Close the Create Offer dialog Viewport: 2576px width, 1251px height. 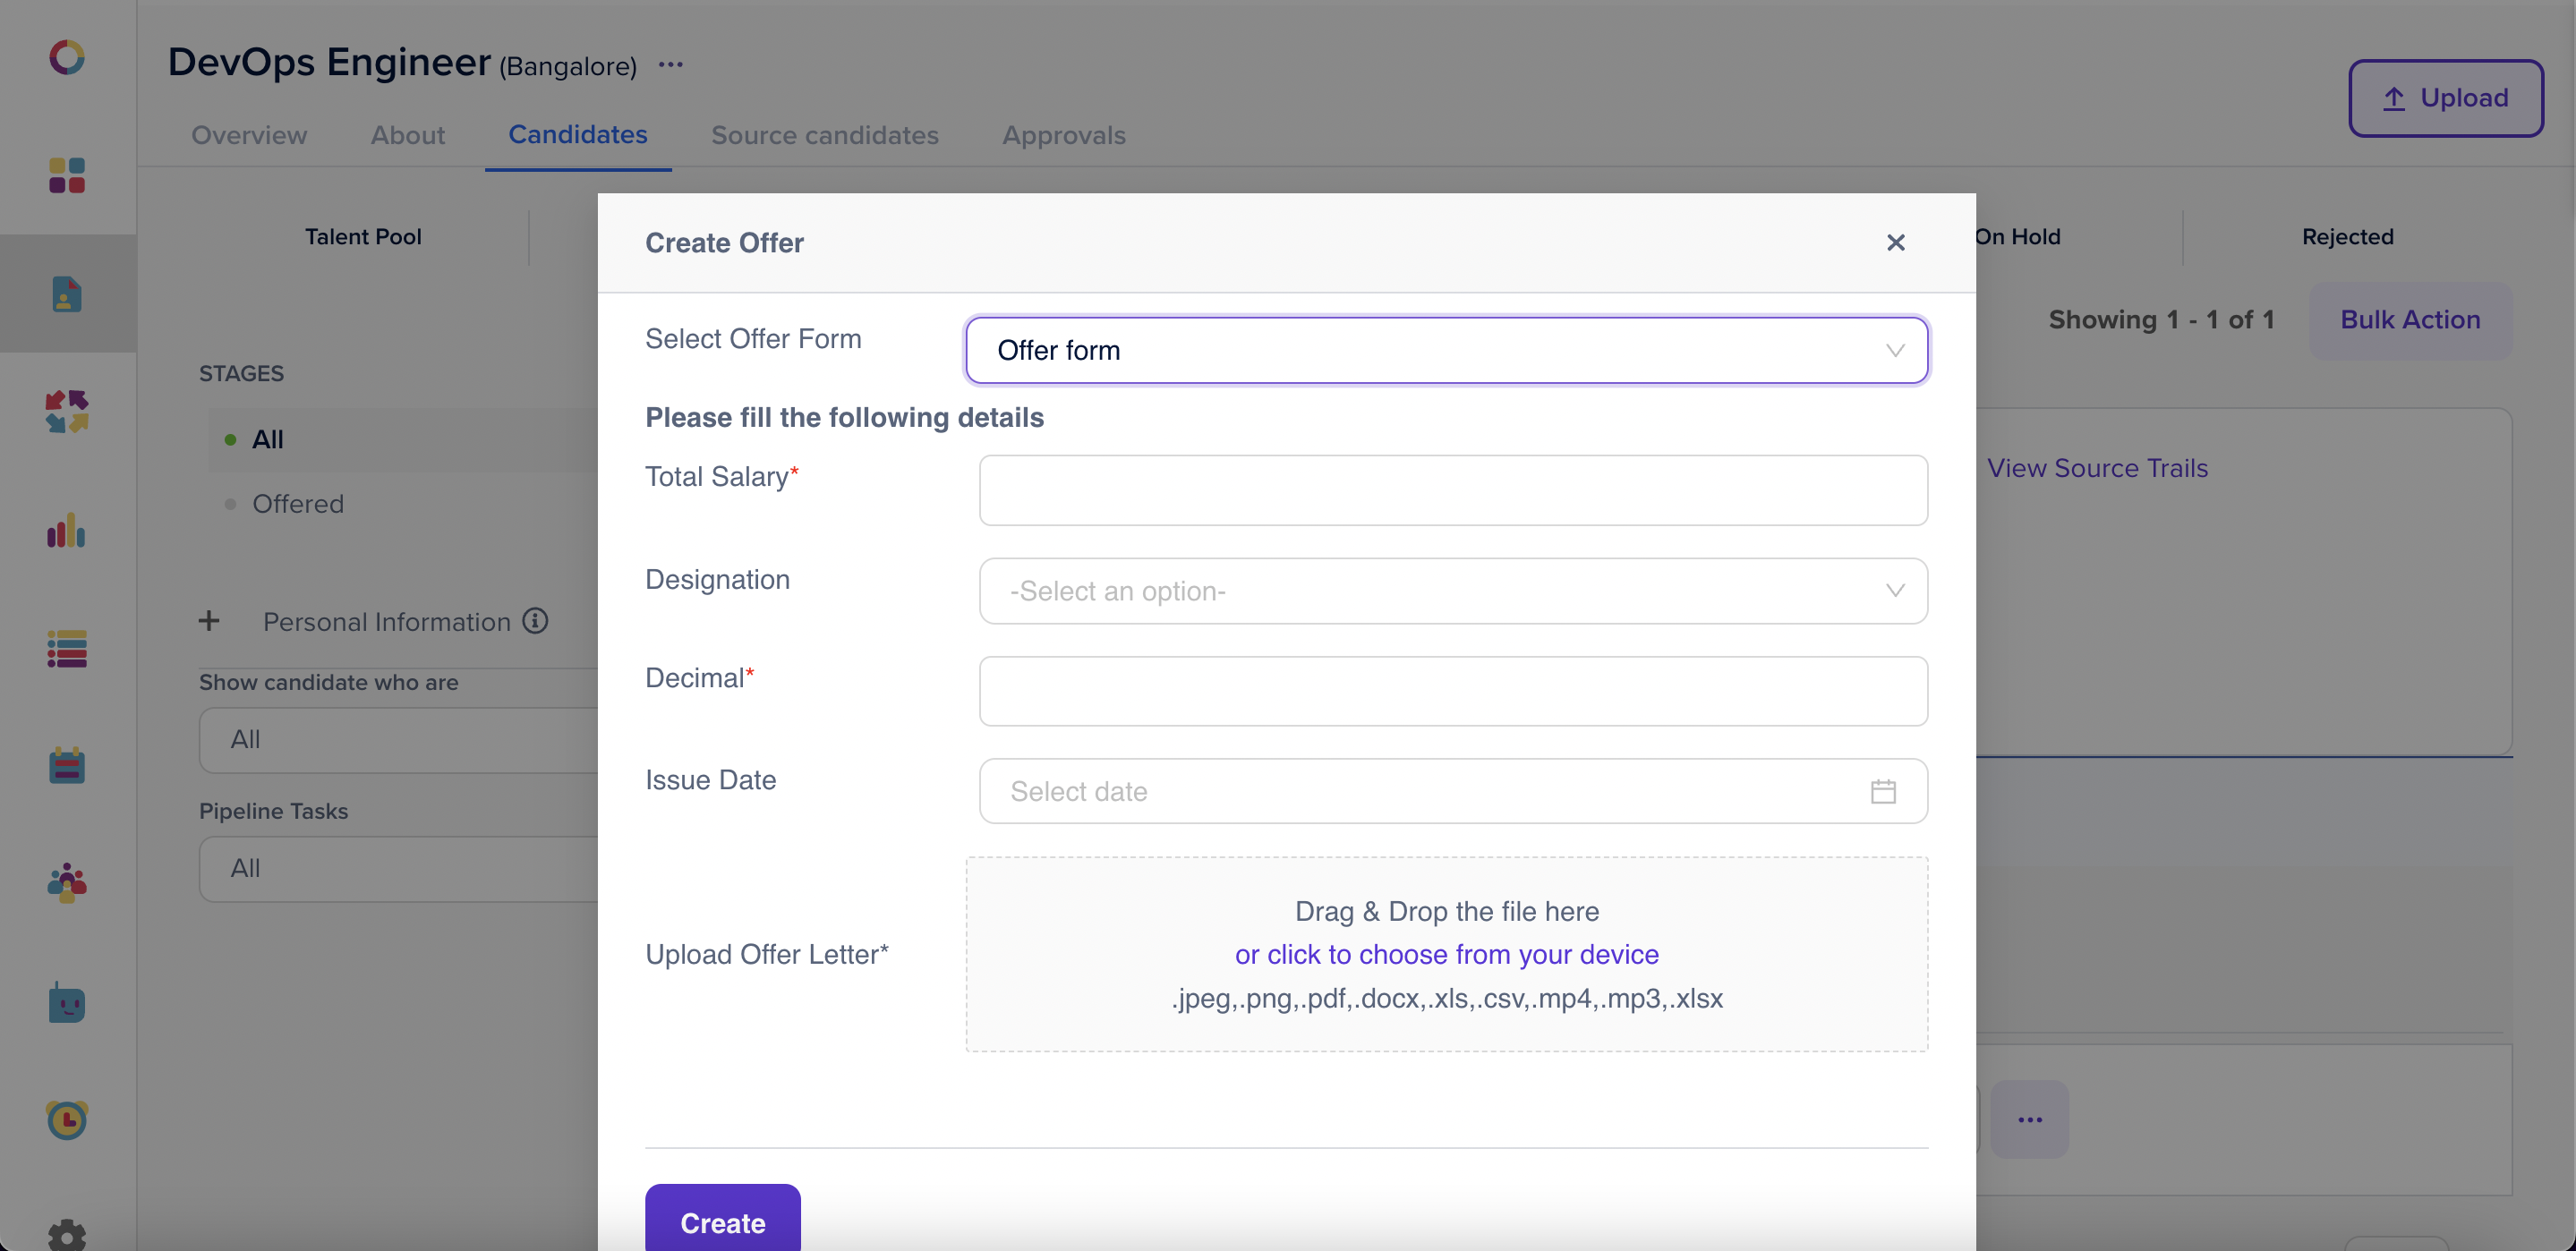tap(1895, 243)
